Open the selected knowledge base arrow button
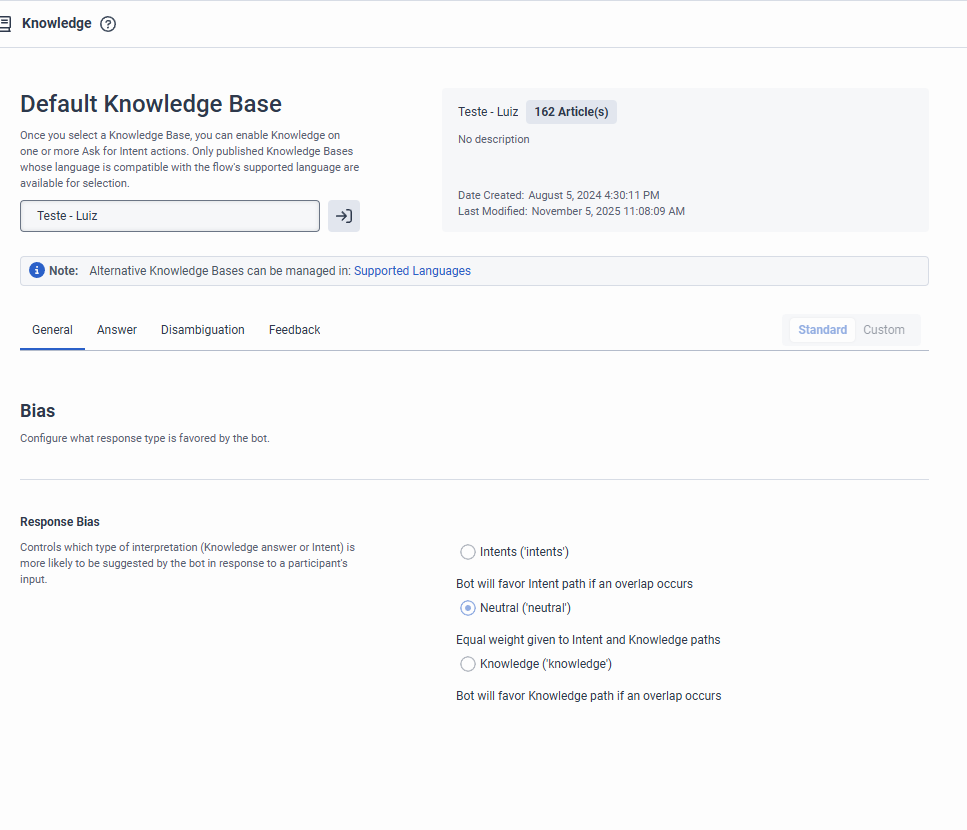 click(344, 216)
